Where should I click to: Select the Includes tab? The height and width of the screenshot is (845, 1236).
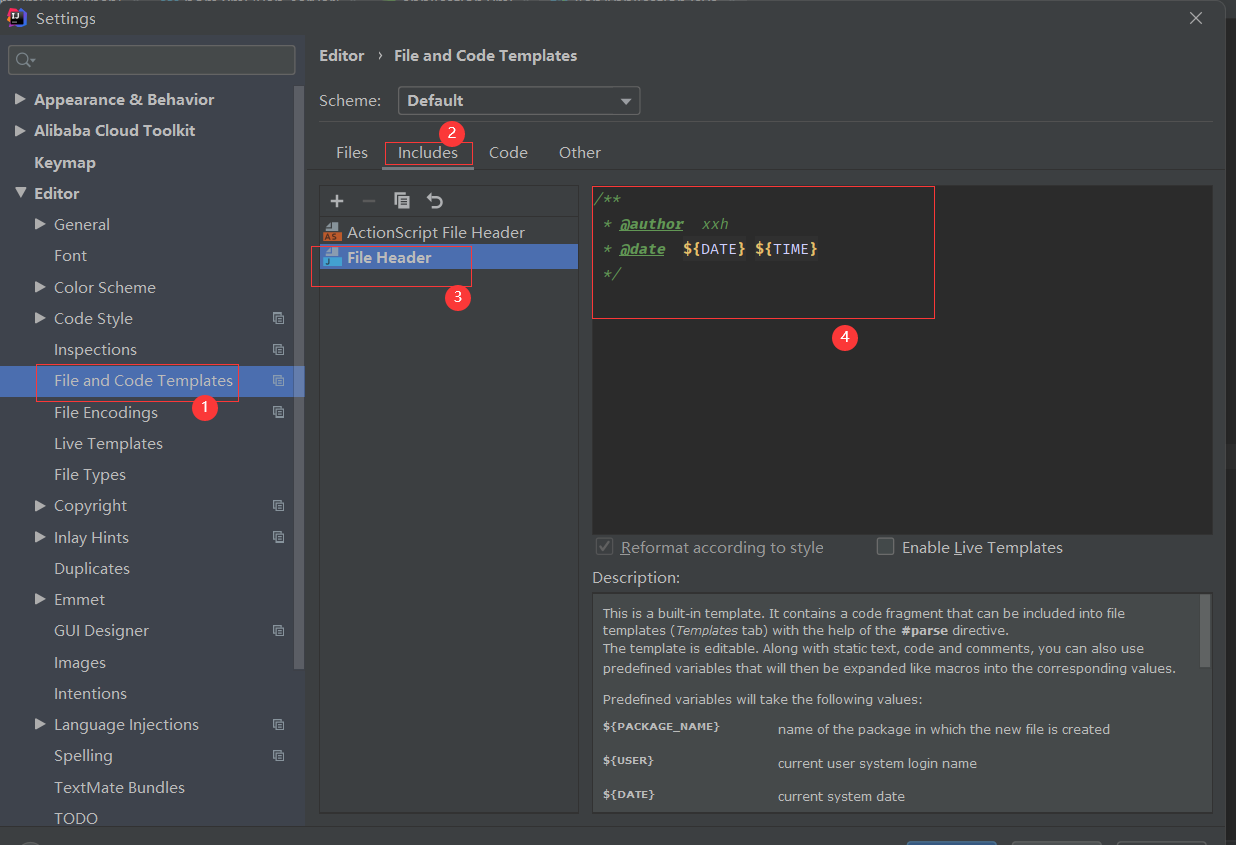coord(428,153)
